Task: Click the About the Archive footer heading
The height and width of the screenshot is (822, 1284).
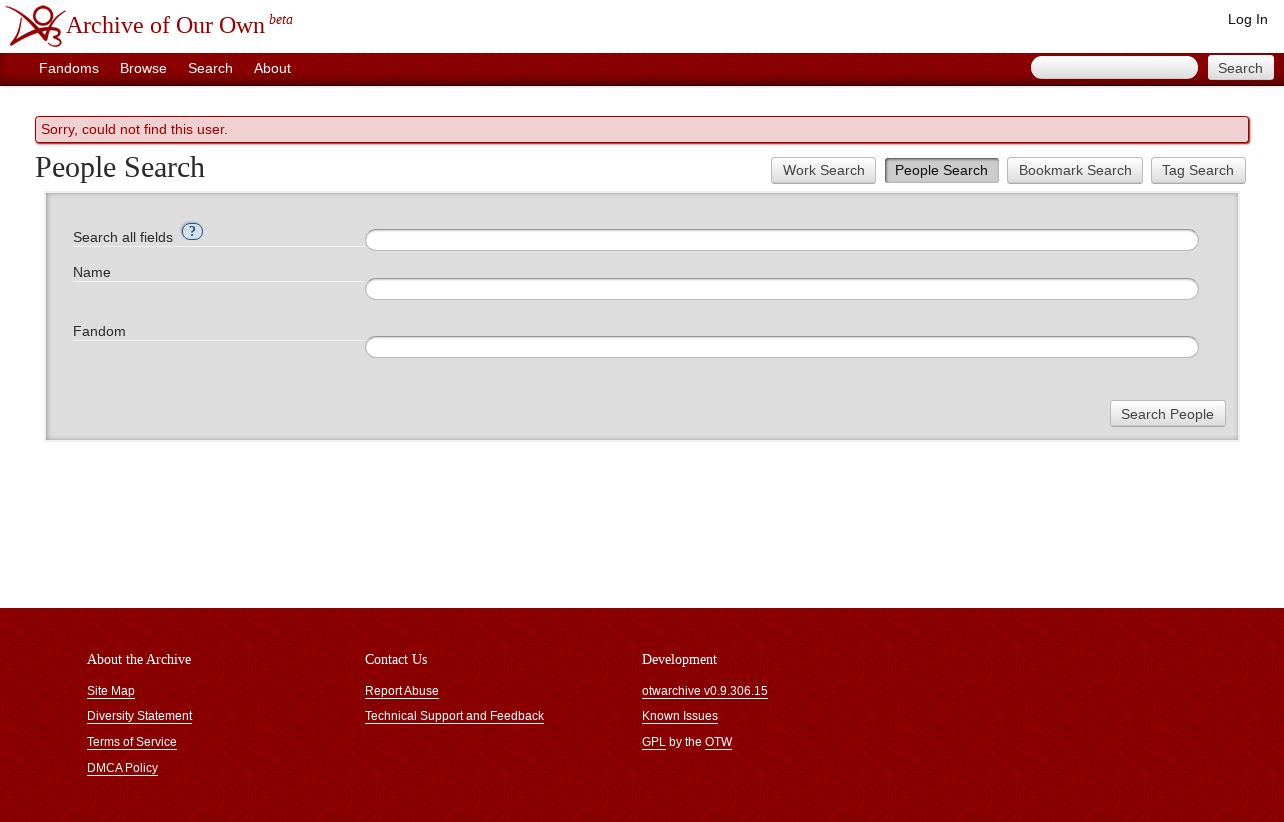Action: (x=139, y=660)
